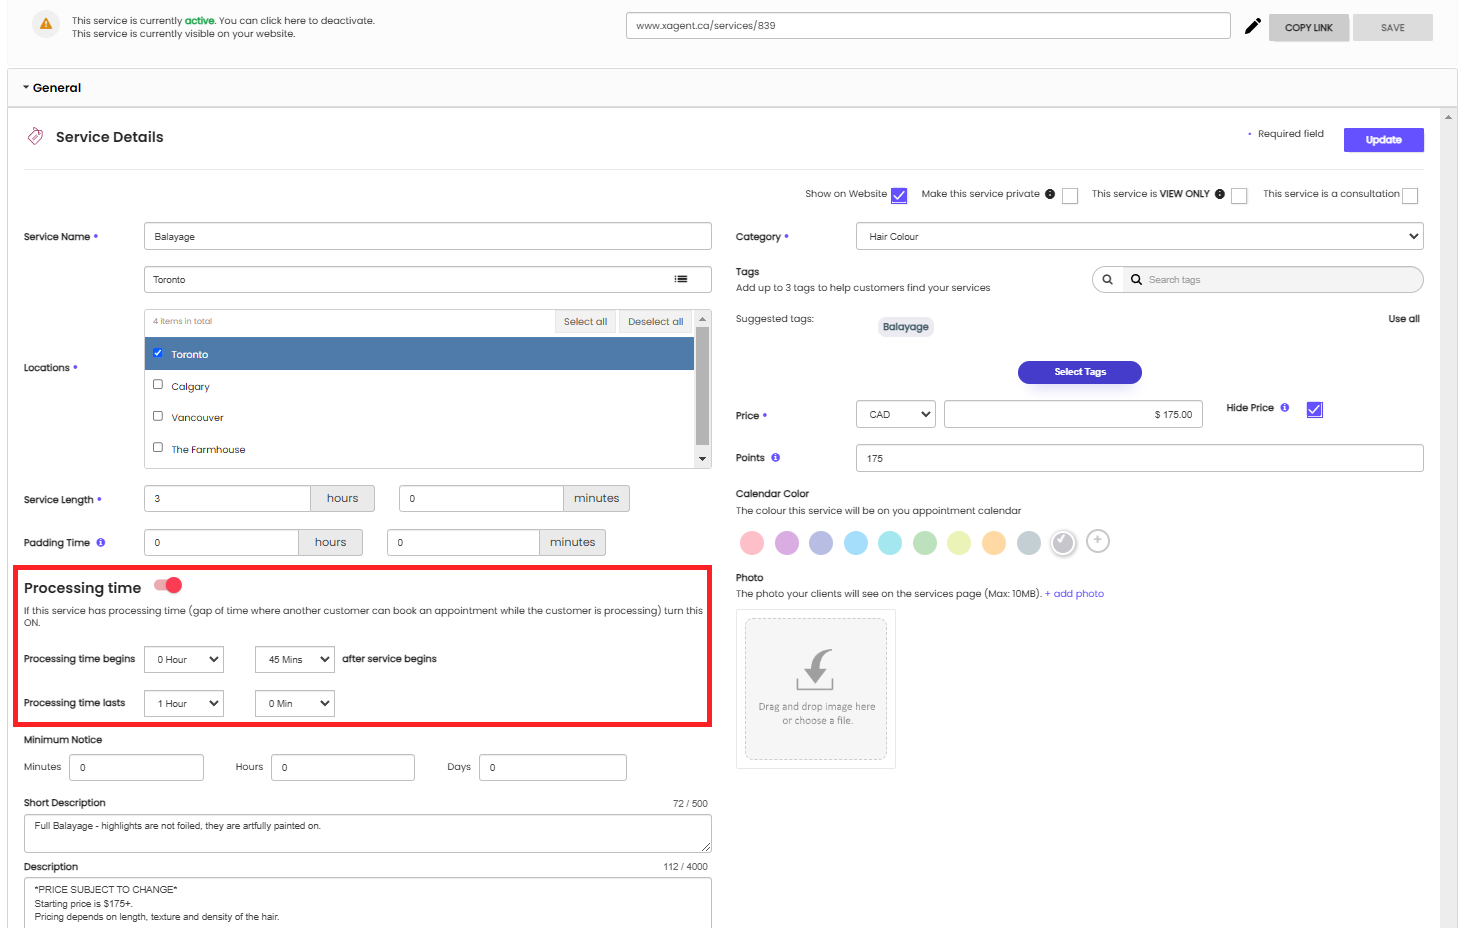Select the green calendar colour
The image size is (1464, 928).
925,543
